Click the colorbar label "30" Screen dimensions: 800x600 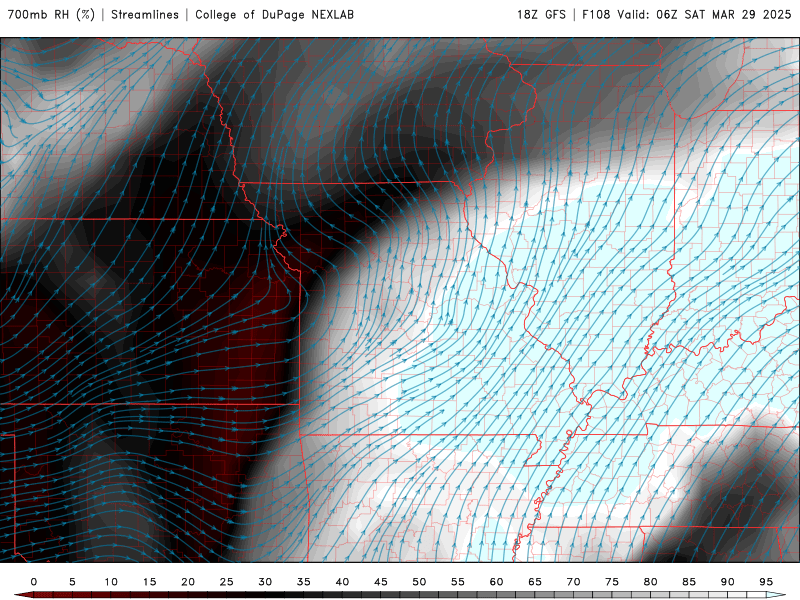(x=265, y=582)
